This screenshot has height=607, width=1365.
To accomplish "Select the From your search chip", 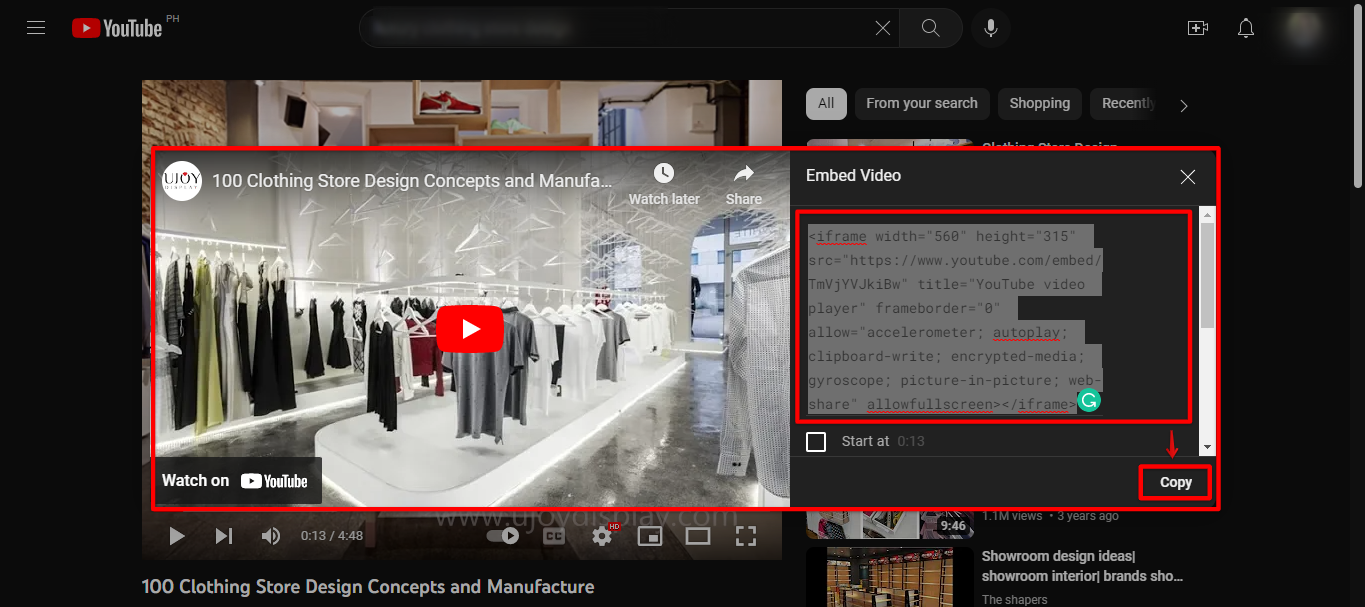I will 921,103.
